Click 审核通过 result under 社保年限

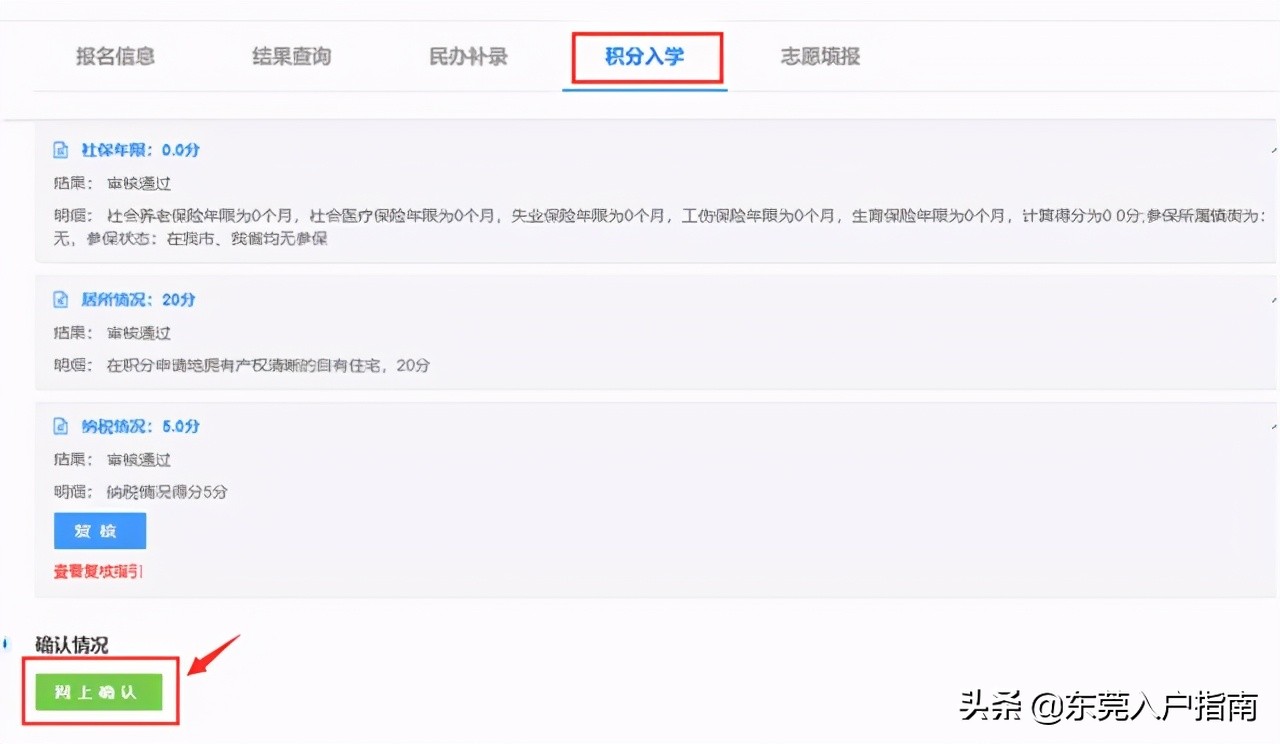pyautogui.click(x=139, y=184)
